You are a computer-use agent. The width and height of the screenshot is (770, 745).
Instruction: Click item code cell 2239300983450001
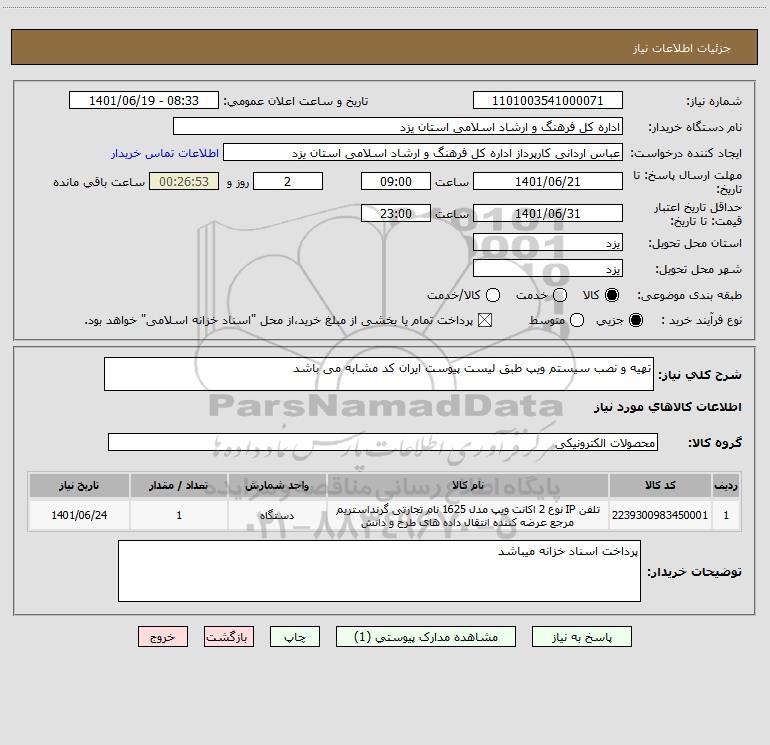[x=660, y=515]
